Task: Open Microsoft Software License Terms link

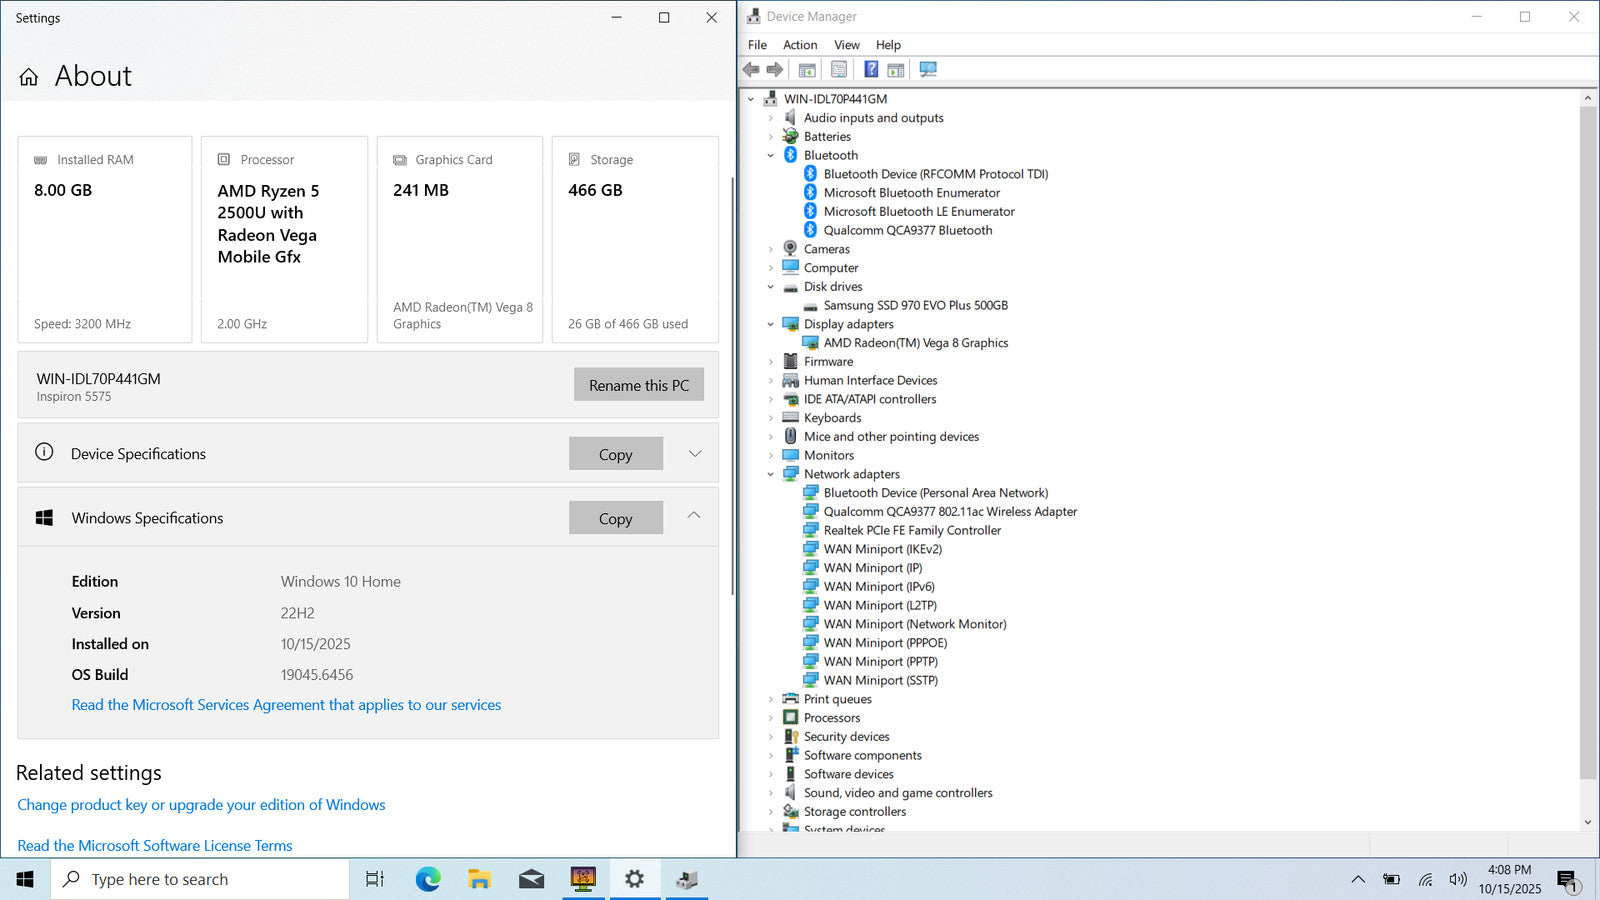Action: point(155,846)
